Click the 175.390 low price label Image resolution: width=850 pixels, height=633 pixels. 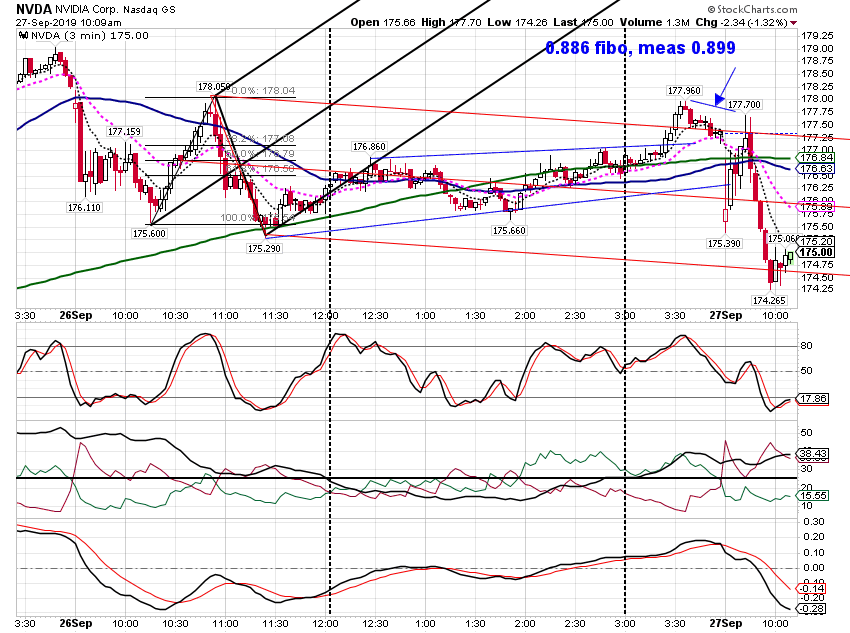(724, 244)
